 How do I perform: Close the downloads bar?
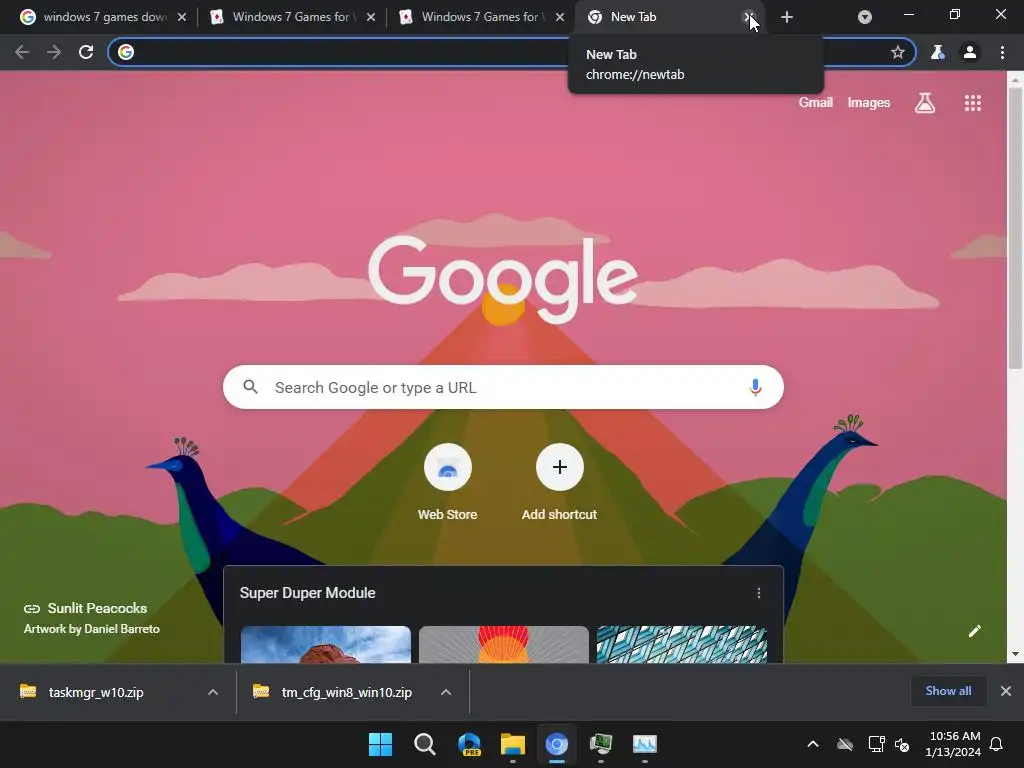1006,691
